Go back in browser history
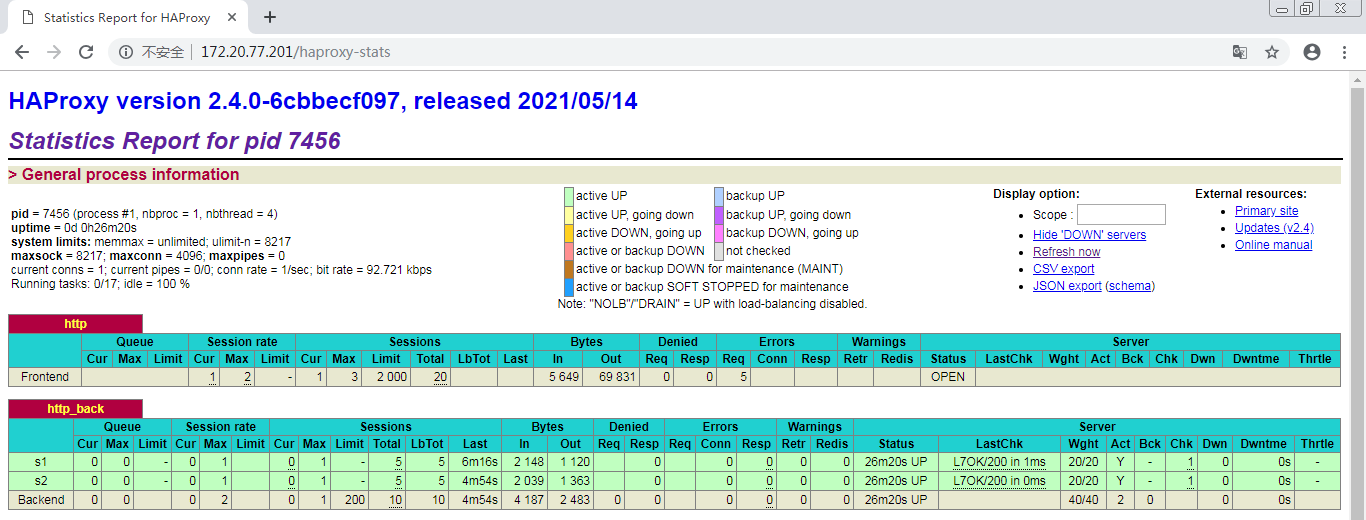 coord(22,52)
